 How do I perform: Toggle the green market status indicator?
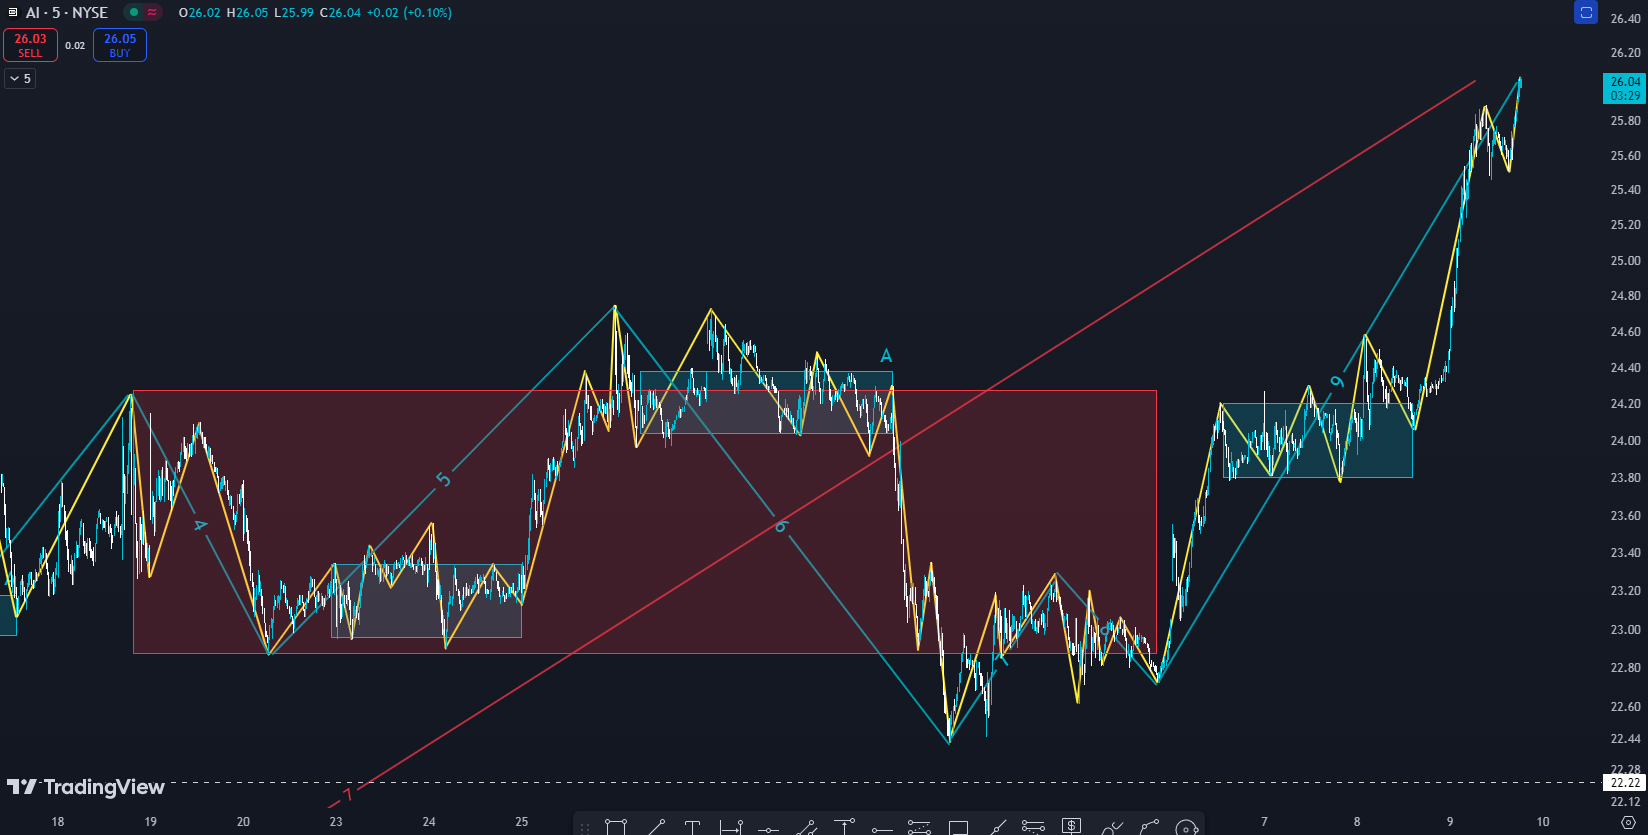133,13
